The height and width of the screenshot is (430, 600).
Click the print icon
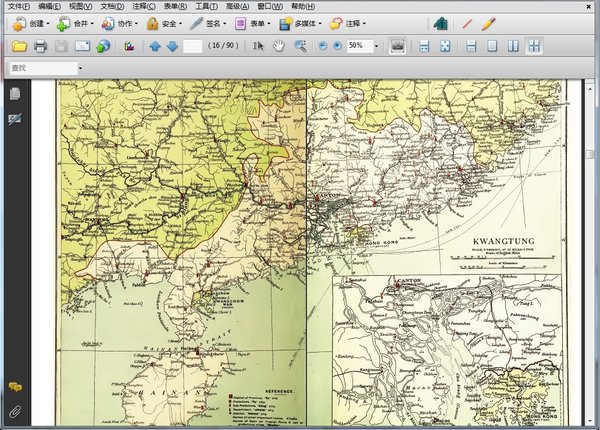40,46
